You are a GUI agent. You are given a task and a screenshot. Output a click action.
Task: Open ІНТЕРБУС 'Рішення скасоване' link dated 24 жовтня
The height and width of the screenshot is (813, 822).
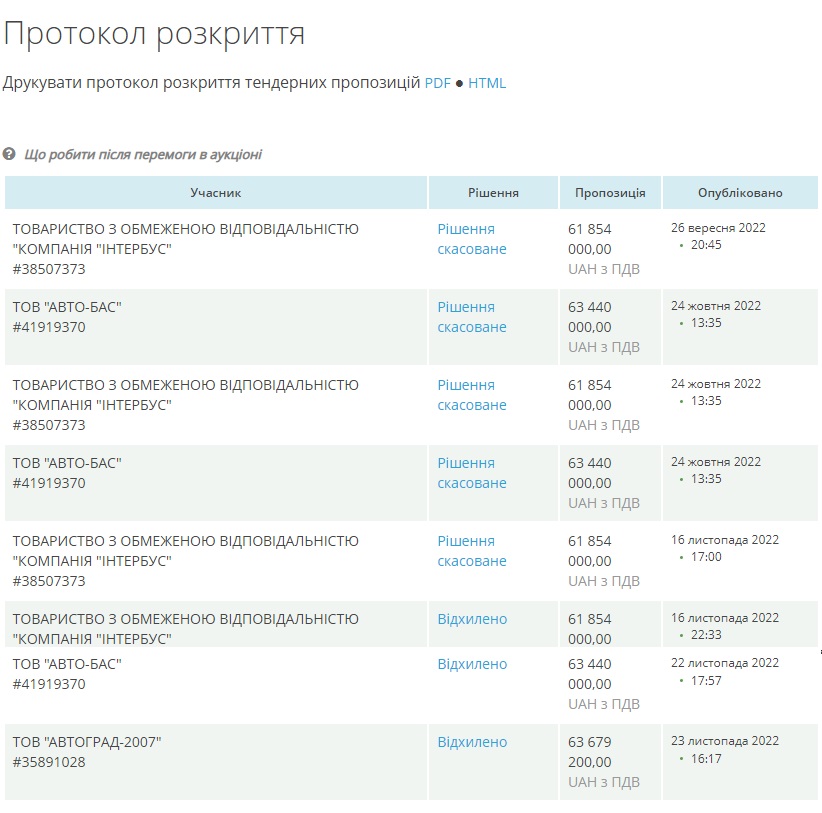pos(472,395)
